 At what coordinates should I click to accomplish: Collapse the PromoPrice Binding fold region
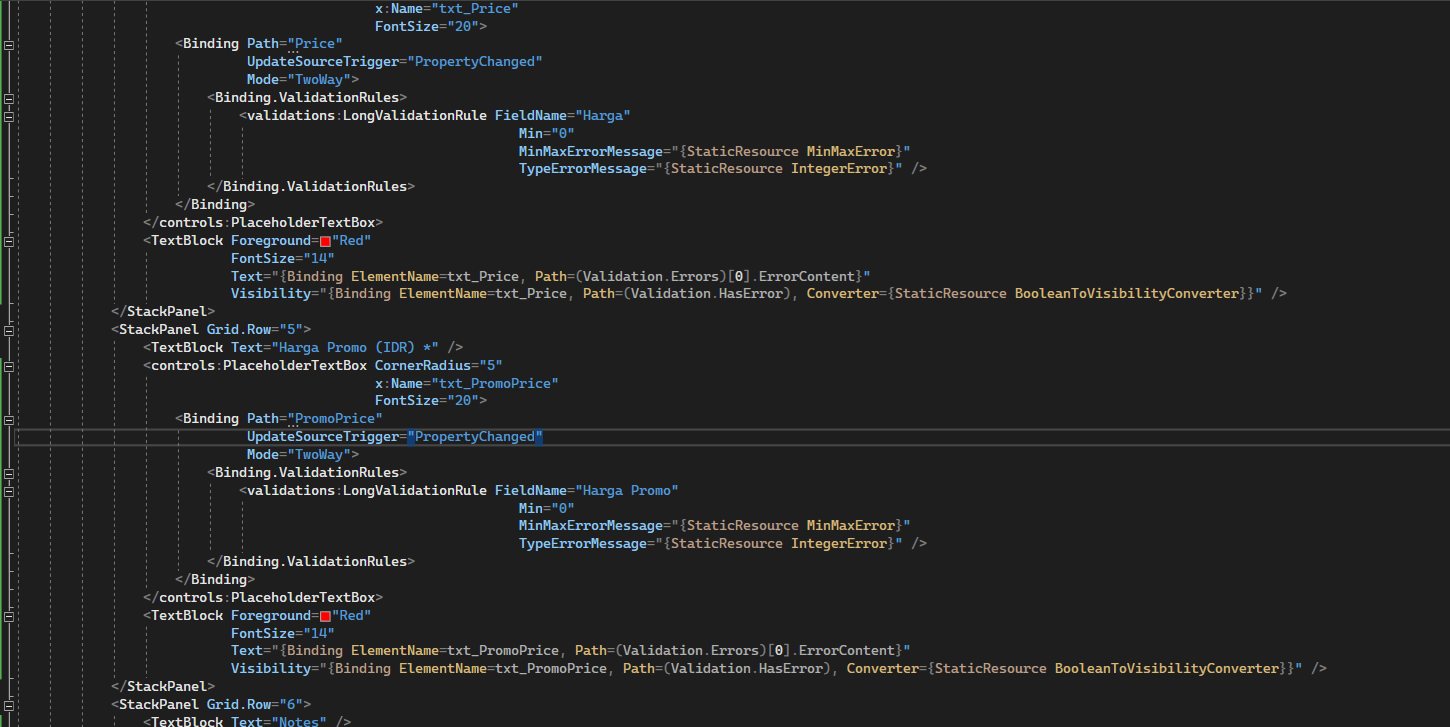pos(7,419)
